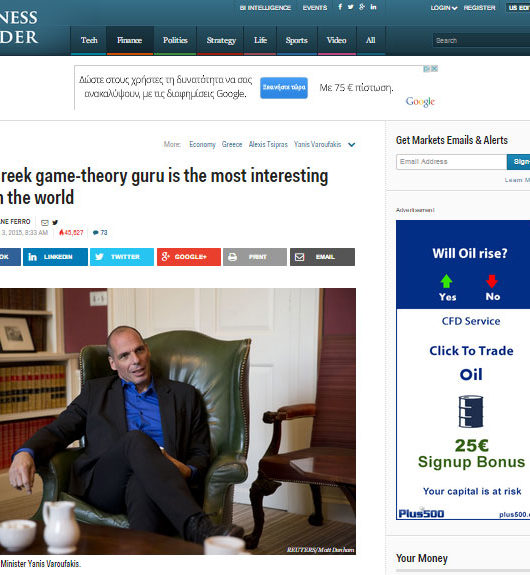
Task: Expand the More topics chevron
Action: (x=351, y=144)
